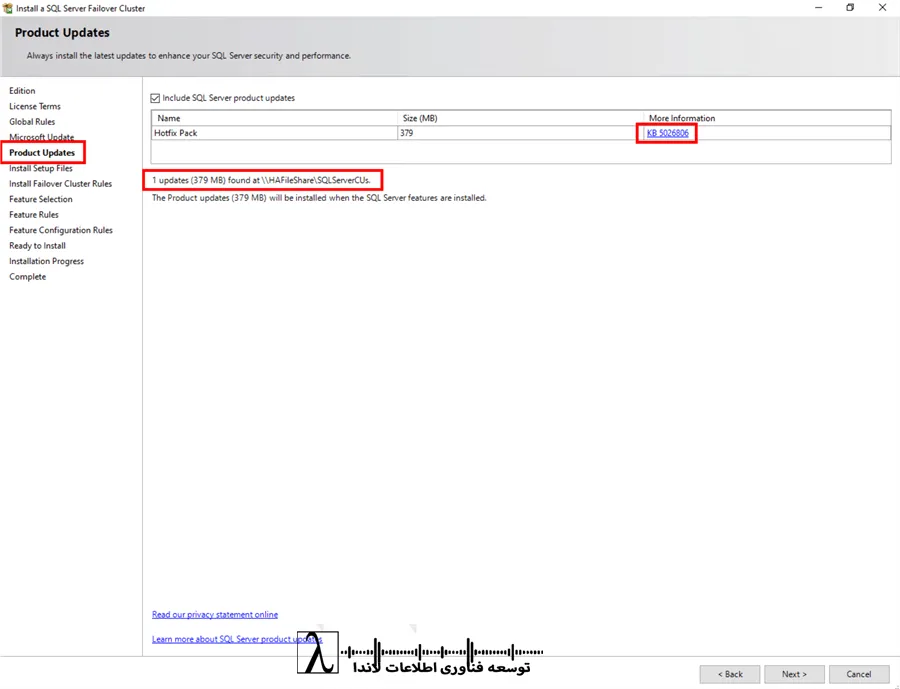Select the Install Setup Files step
Screen dimensions: 900x689
pos(41,168)
